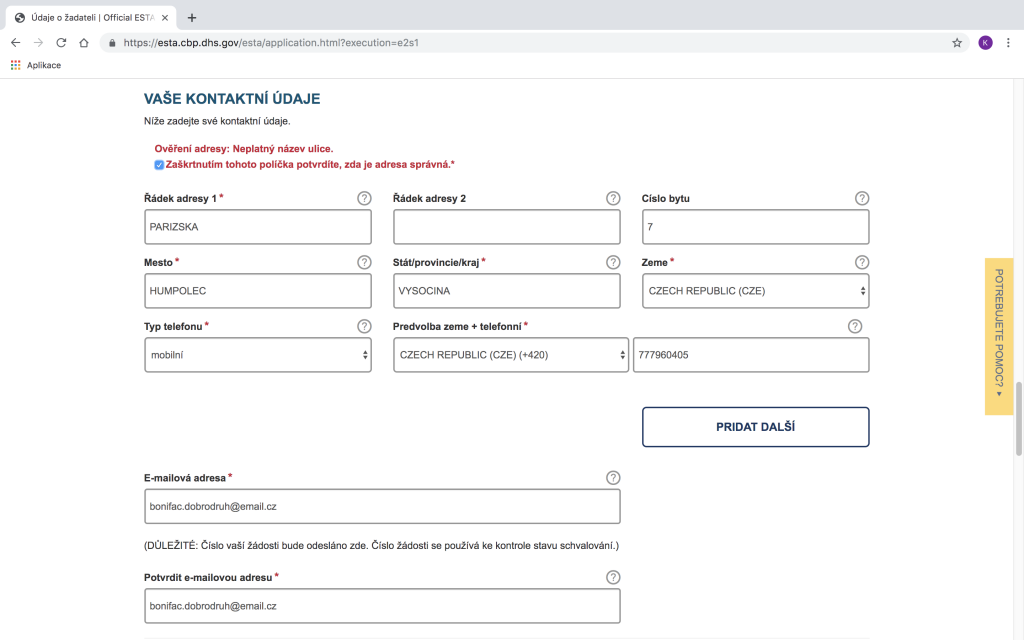Open the phone country code dropdown
1024x640 pixels.
(510, 355)
